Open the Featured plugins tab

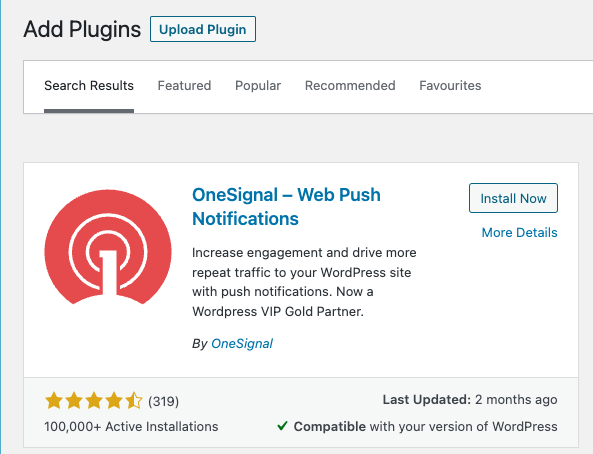pos(184,86)
